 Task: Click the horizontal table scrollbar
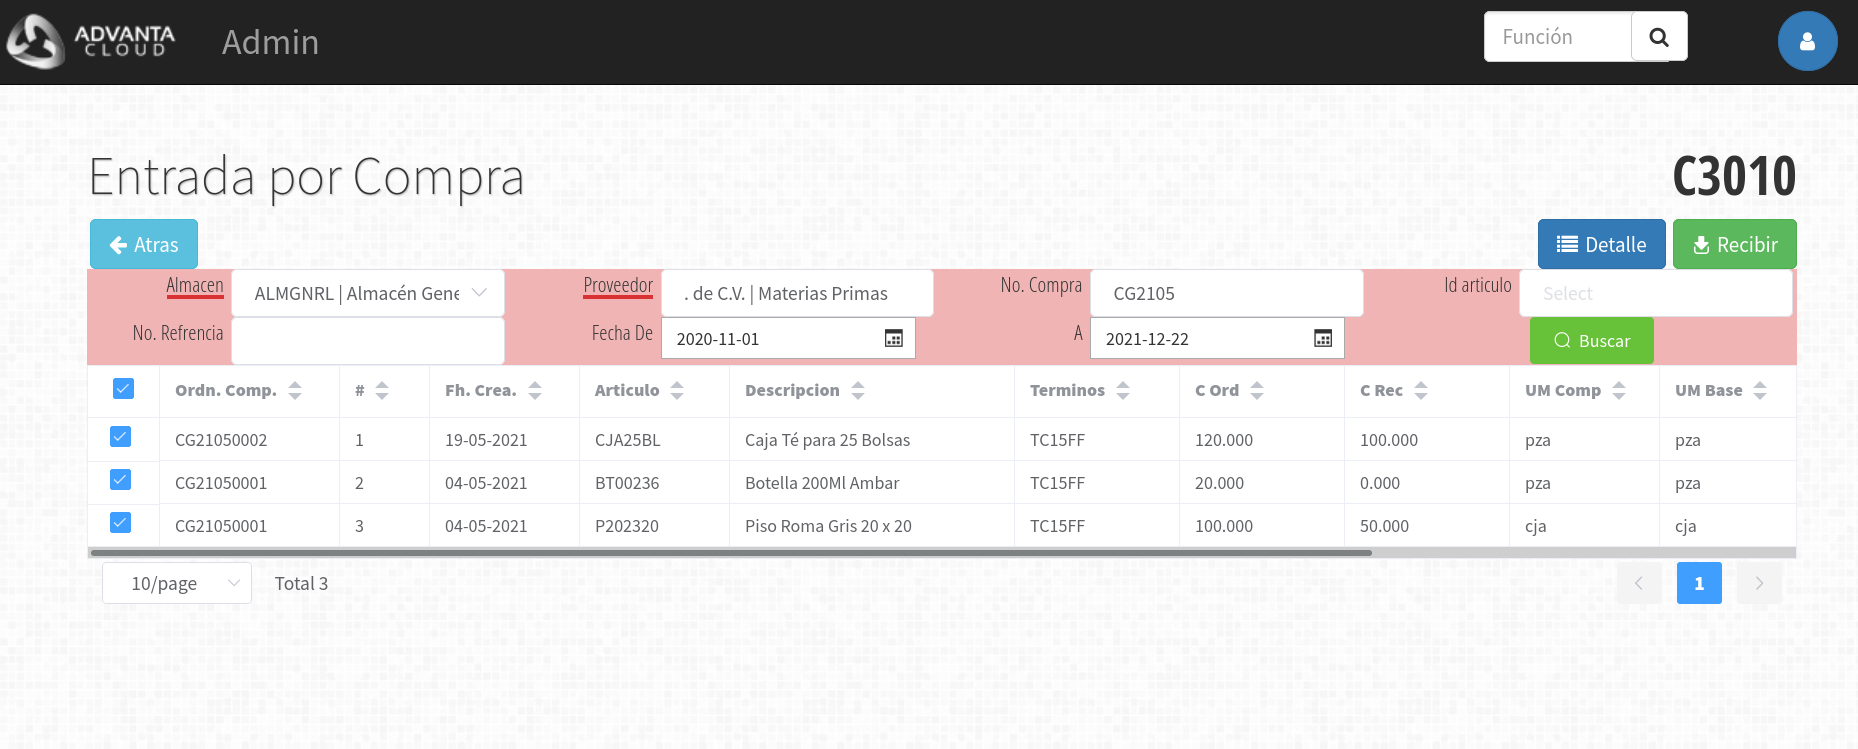(x=731, y=552)
